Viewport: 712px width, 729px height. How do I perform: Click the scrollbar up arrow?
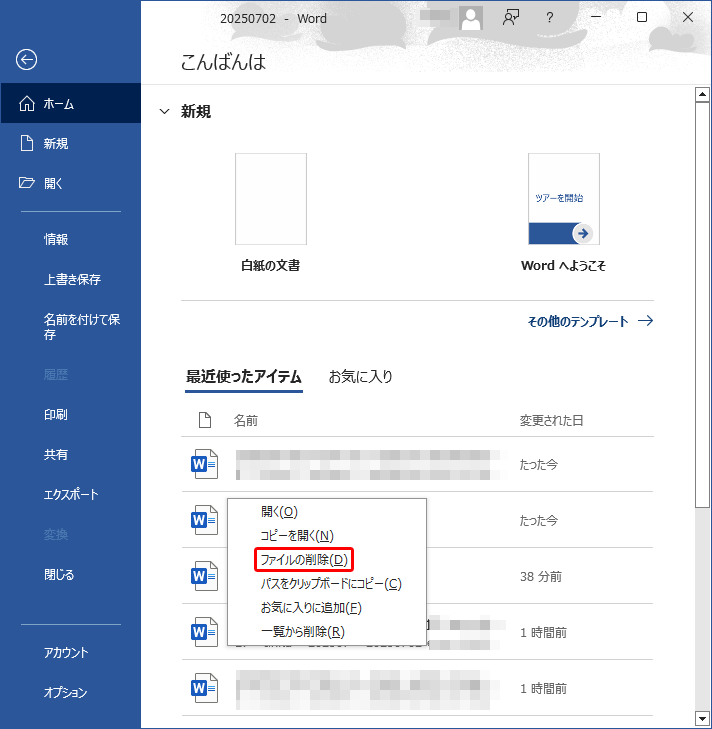(x=702, y=94)
